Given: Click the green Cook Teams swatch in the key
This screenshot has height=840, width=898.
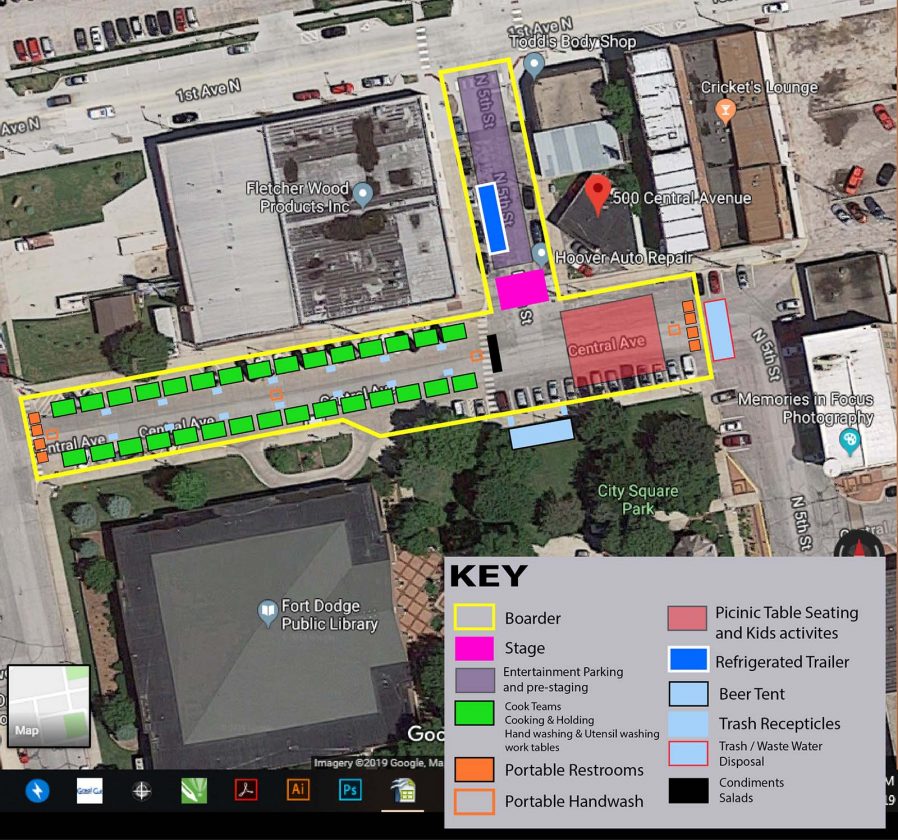Looking at the screenshot, I should (474, 713).
